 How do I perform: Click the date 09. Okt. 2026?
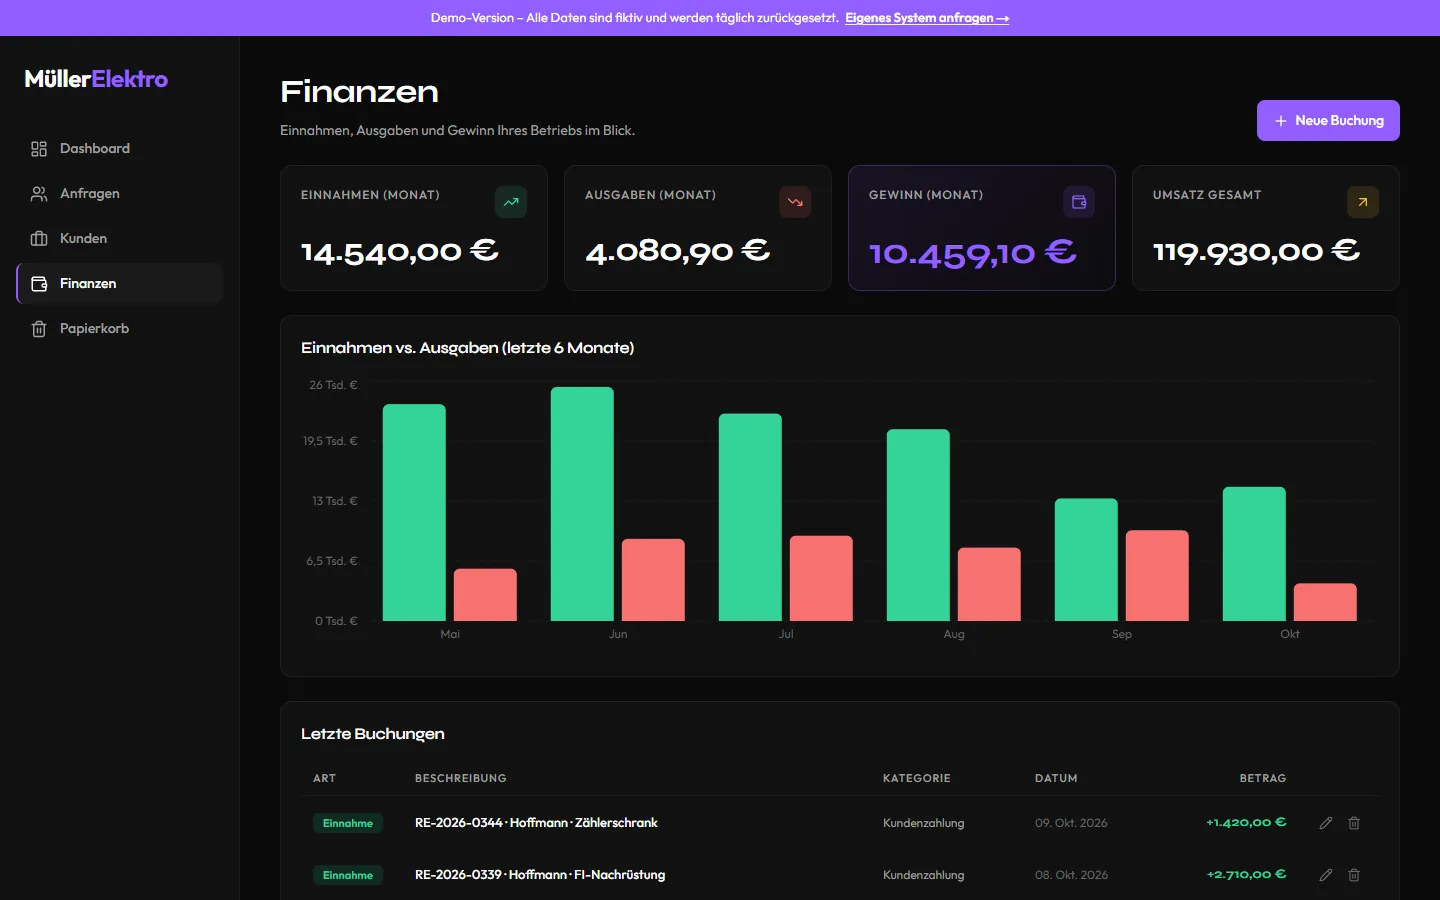pos(1071,823)
